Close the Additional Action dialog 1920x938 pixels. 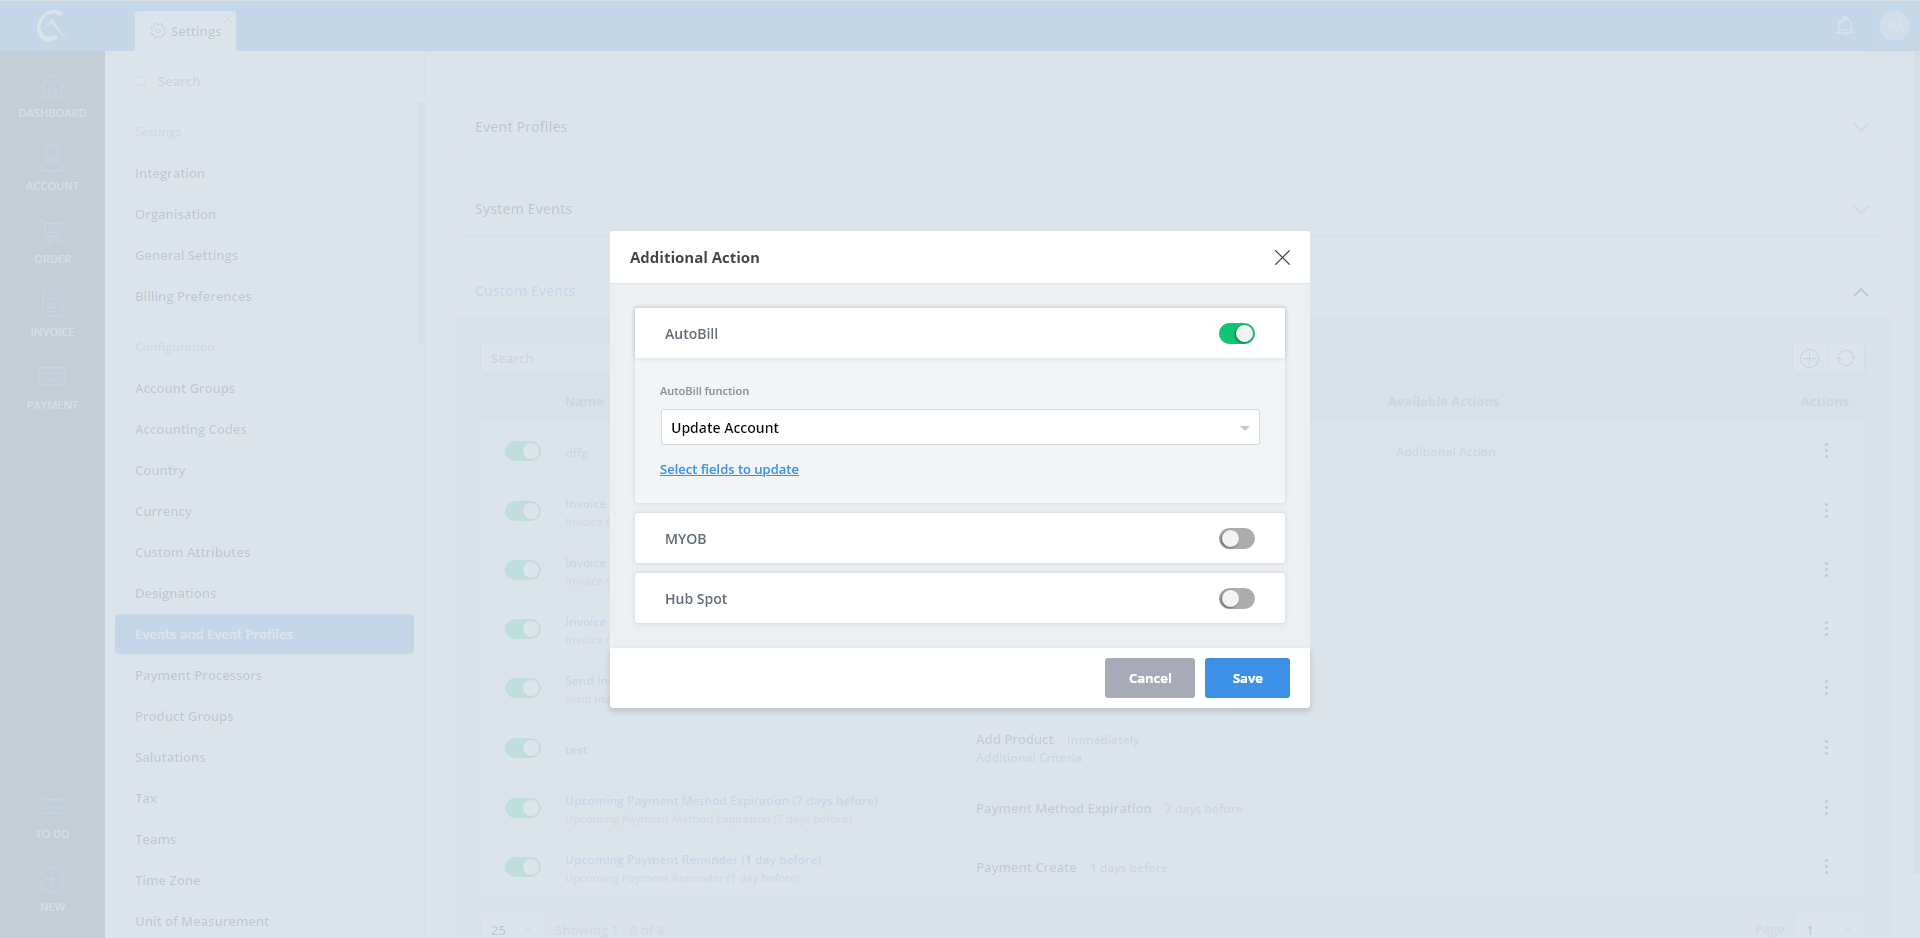click(x=1282, y=258)
